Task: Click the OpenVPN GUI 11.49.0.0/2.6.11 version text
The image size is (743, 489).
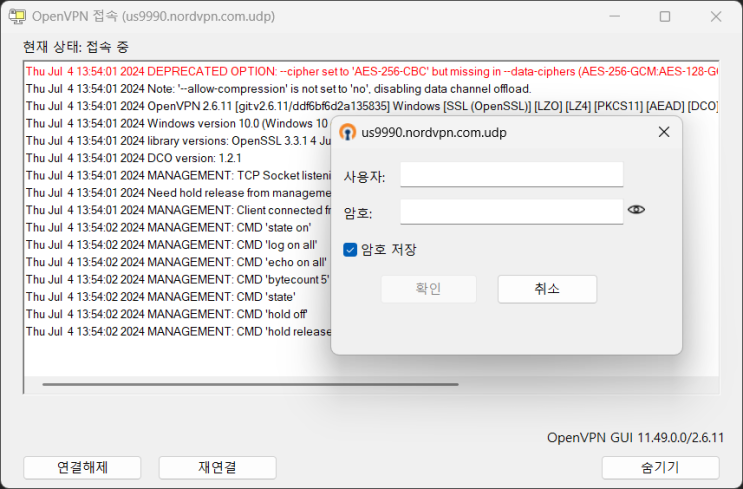Action: tap(635, 437)
